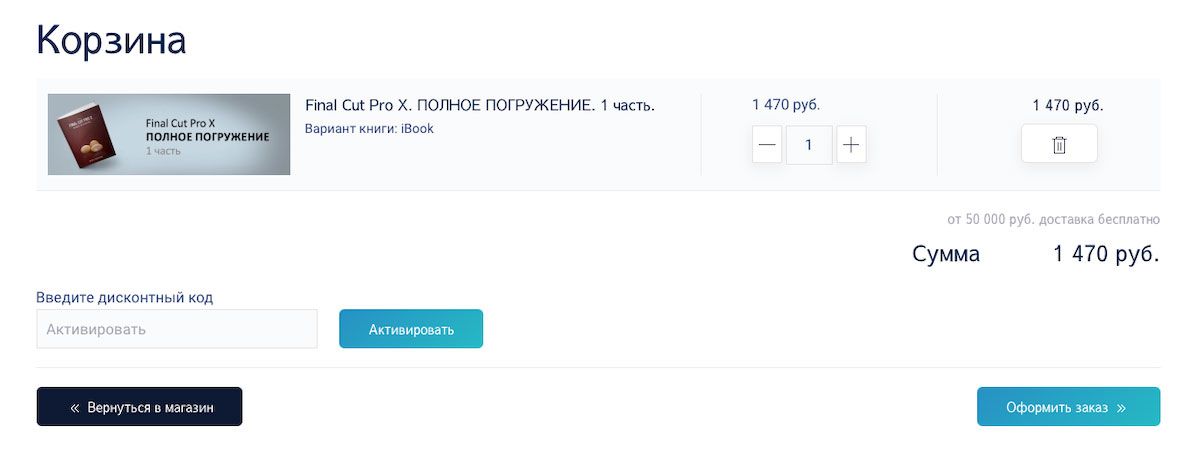This screenshot has width=1200, height=458.
Task: Delete the item with the trash icon
Action: pyautogui.click(x=1059, y=144)
